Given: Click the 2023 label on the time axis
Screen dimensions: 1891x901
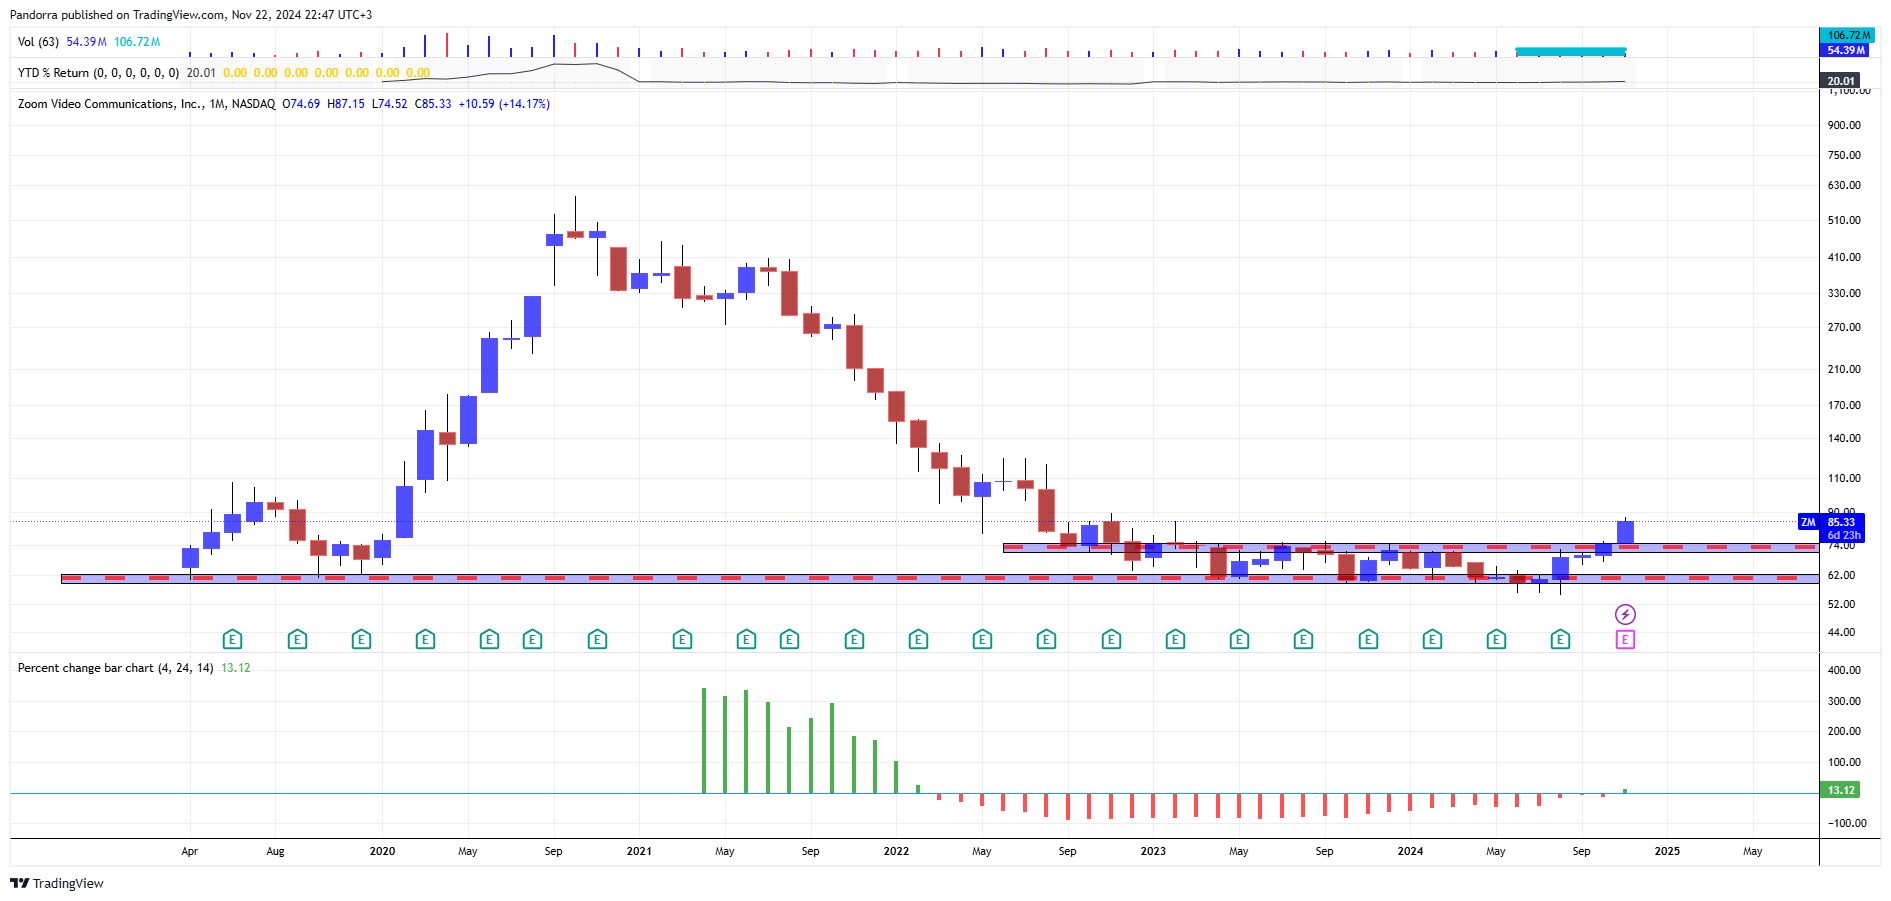Looking at the screenshot, I should (x=1153, y=851).
